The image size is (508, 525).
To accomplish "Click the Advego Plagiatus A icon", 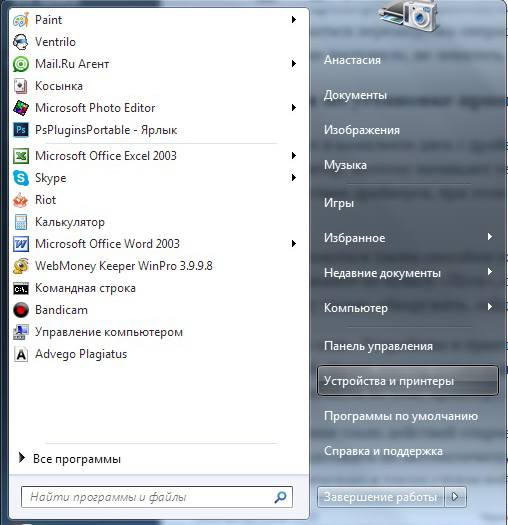I will 21,354.
